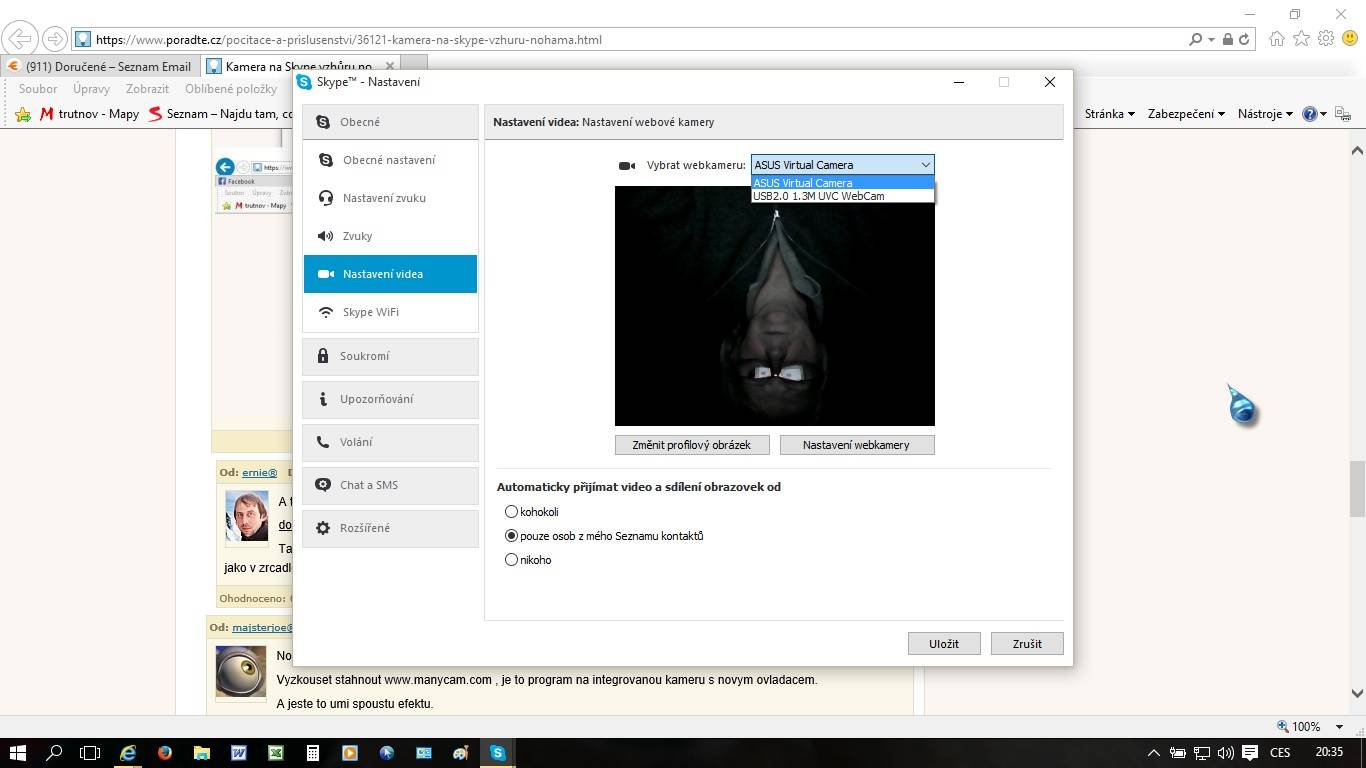Open Favorites star icon in browser

[1301, 39]
